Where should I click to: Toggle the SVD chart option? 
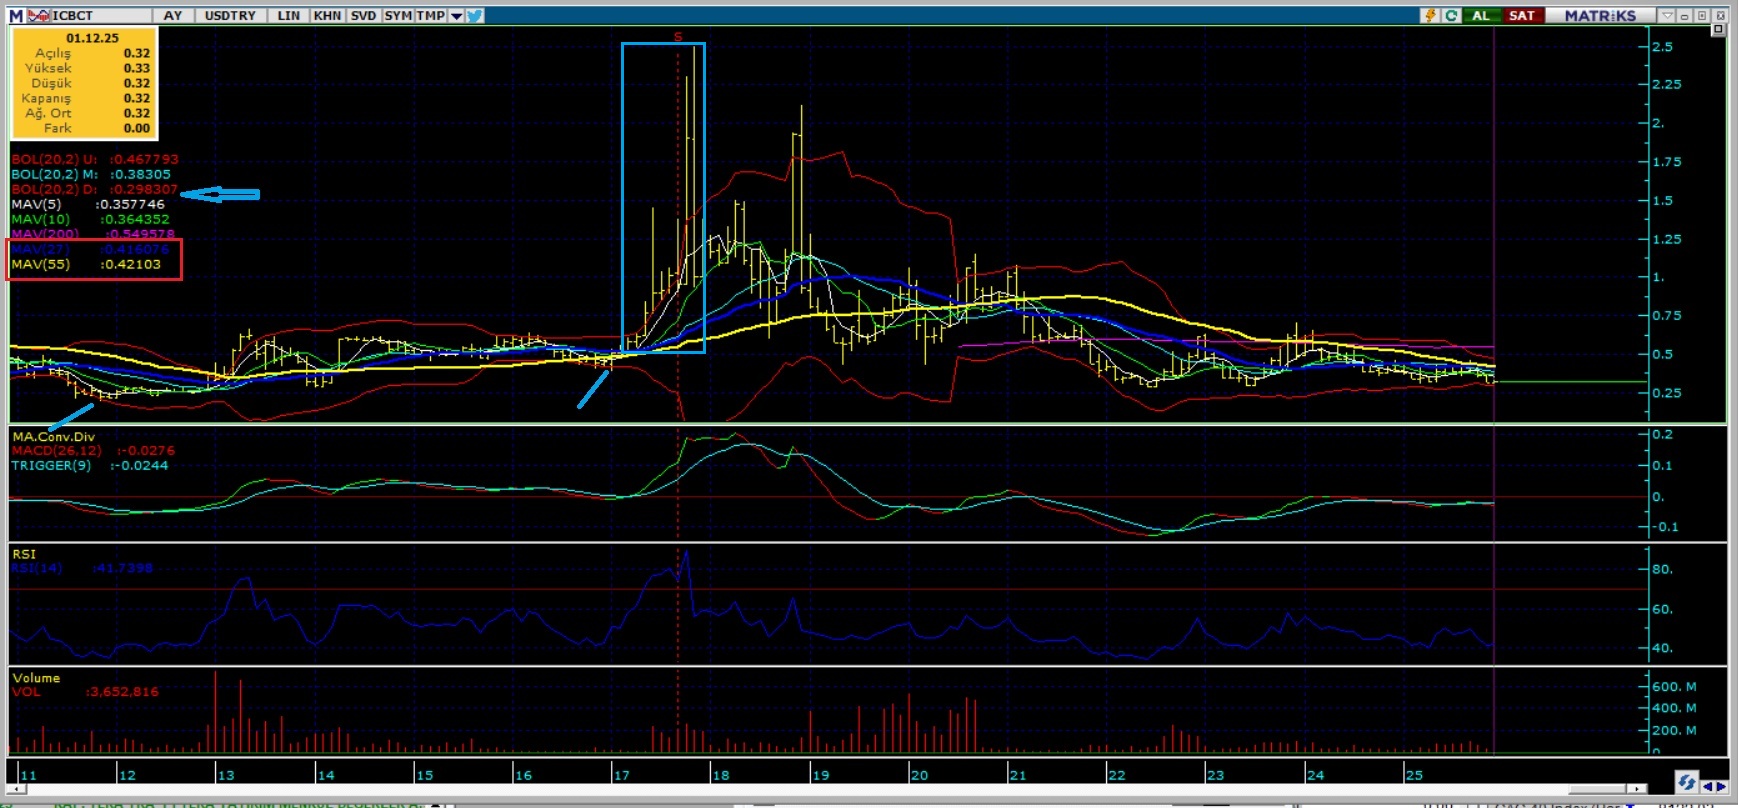pyautogui.click(x=363, y=16)
